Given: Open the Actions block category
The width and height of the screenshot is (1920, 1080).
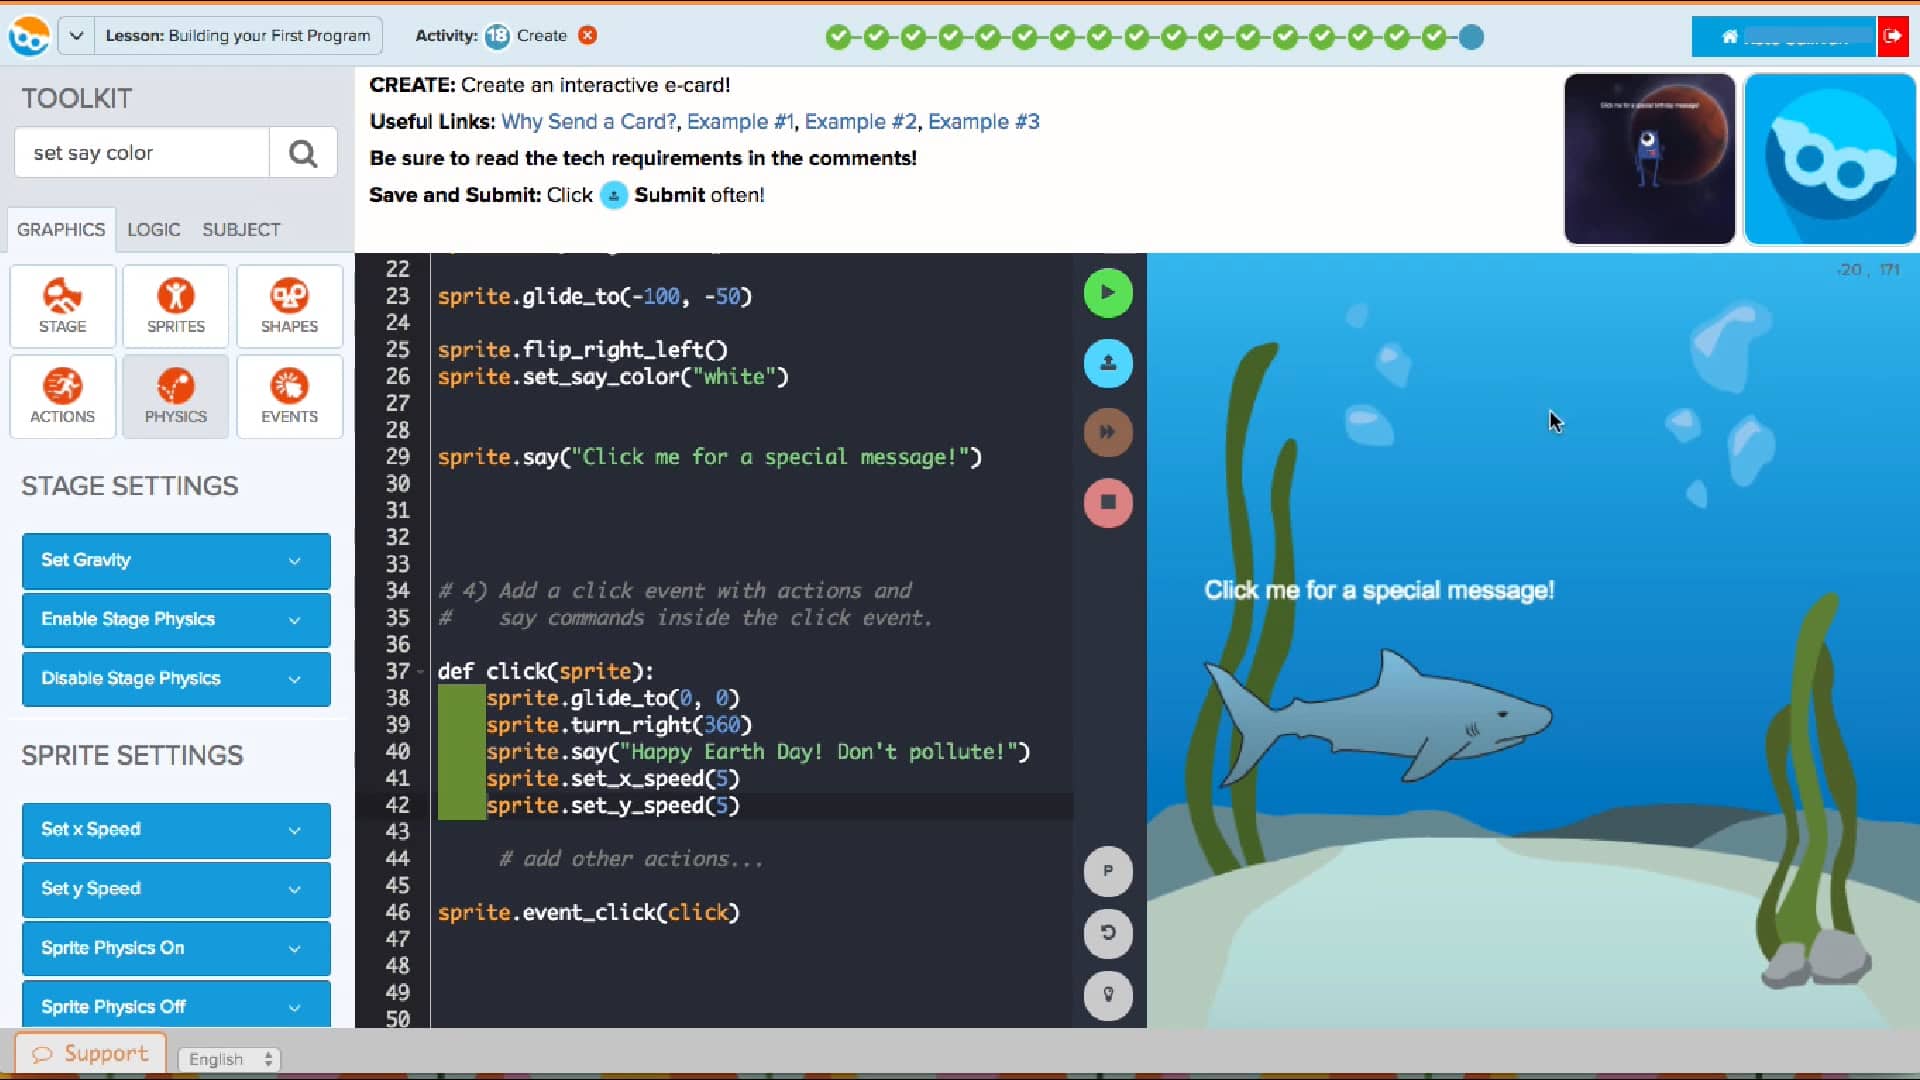Looking at the screenshot, I should [62, 396].
